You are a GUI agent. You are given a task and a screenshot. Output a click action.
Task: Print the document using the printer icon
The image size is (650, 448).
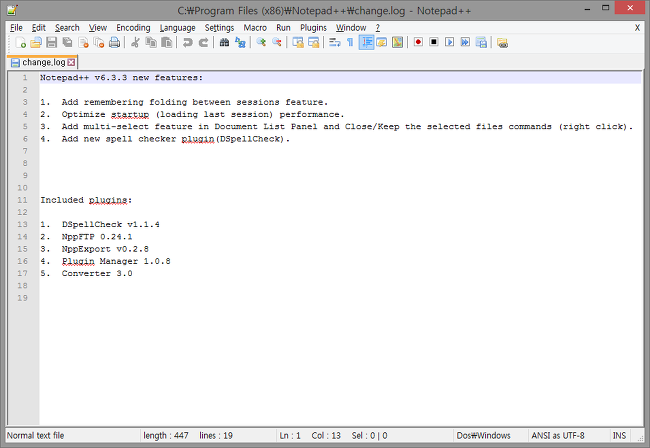click(114, 43)
